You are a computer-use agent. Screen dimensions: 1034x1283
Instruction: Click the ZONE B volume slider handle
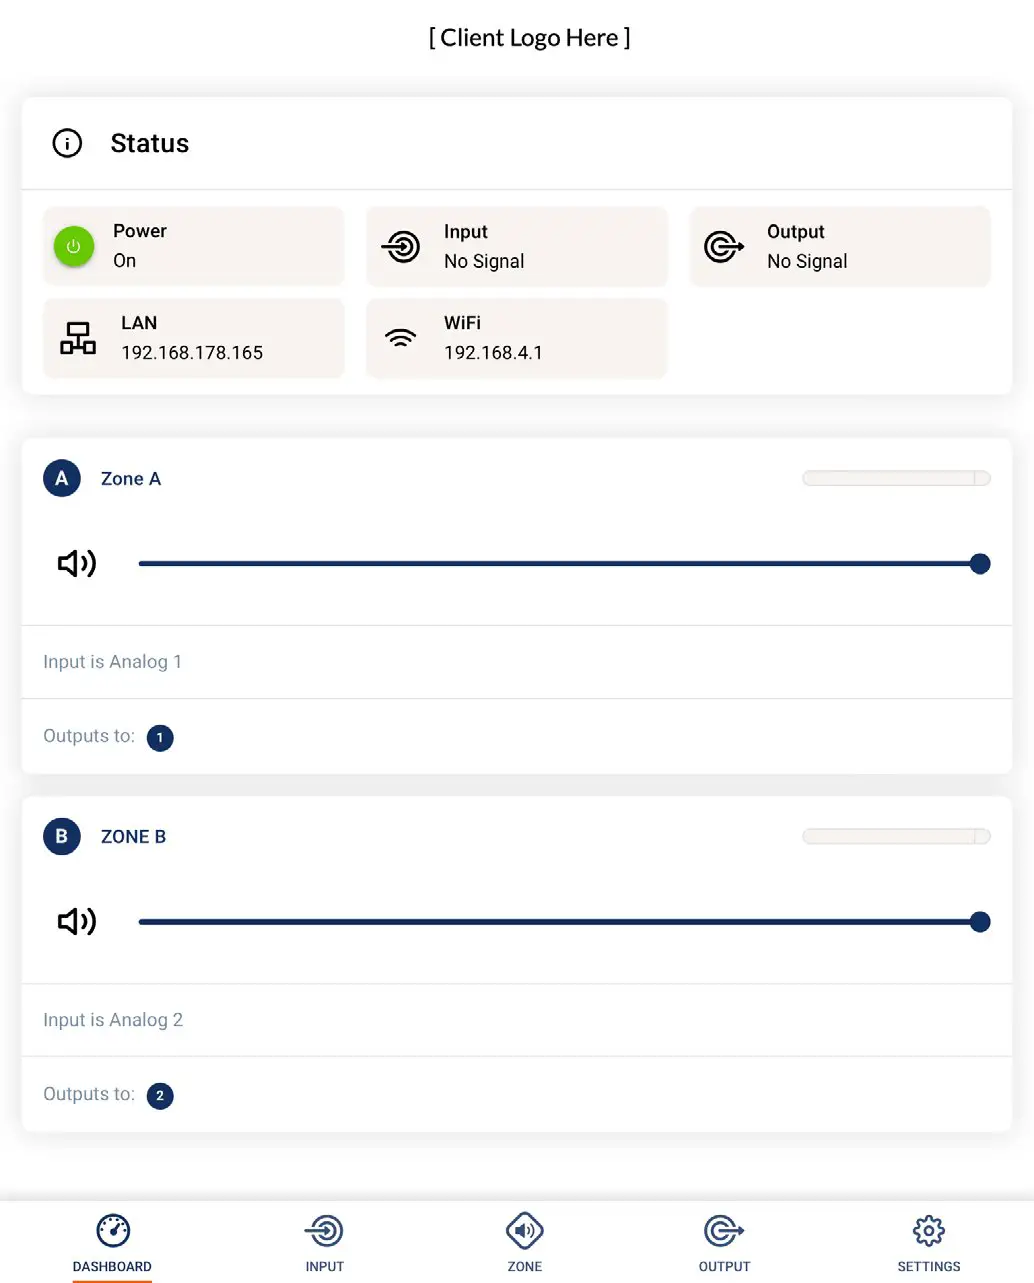click(x=980, y=922)
